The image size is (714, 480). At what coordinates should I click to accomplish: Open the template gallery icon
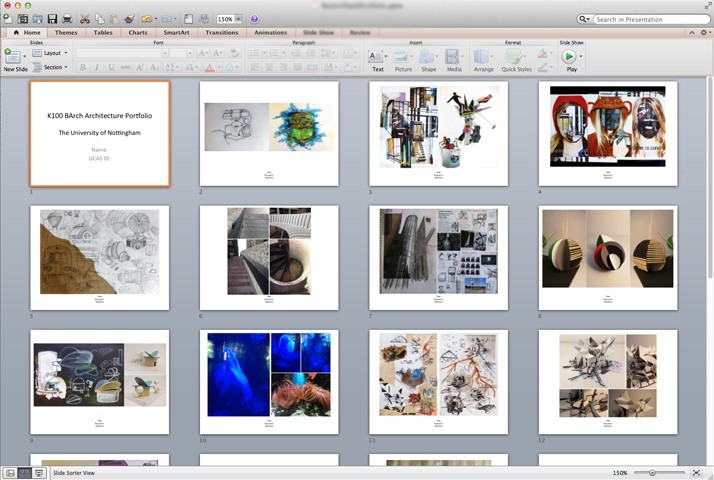pos(23,19)
